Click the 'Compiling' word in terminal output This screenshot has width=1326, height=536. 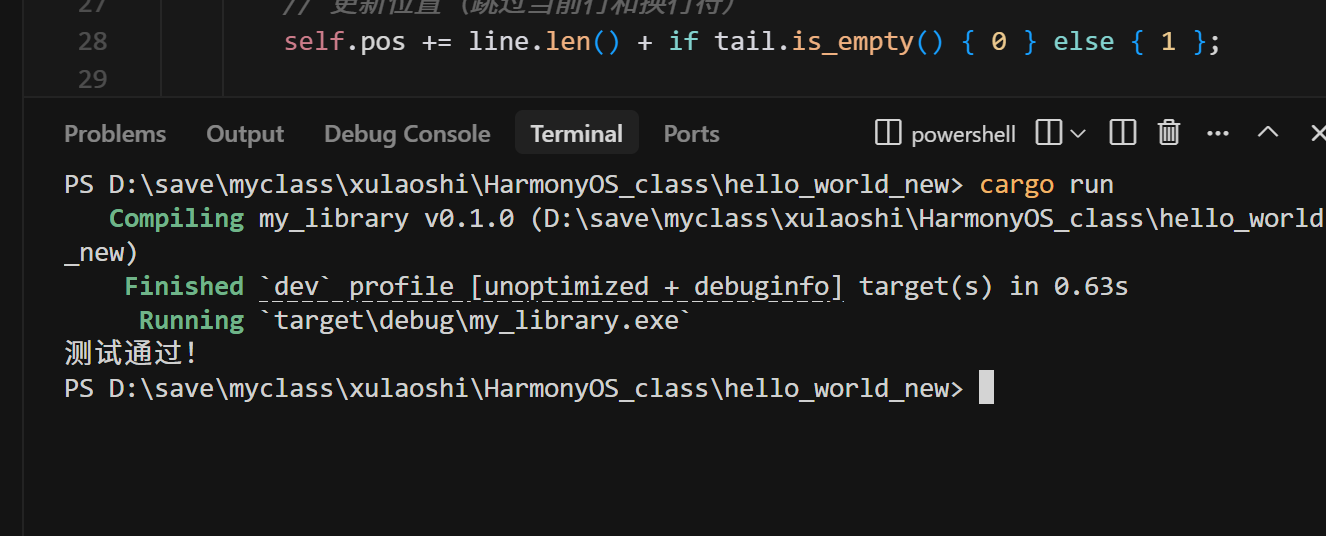click(176, 219)
